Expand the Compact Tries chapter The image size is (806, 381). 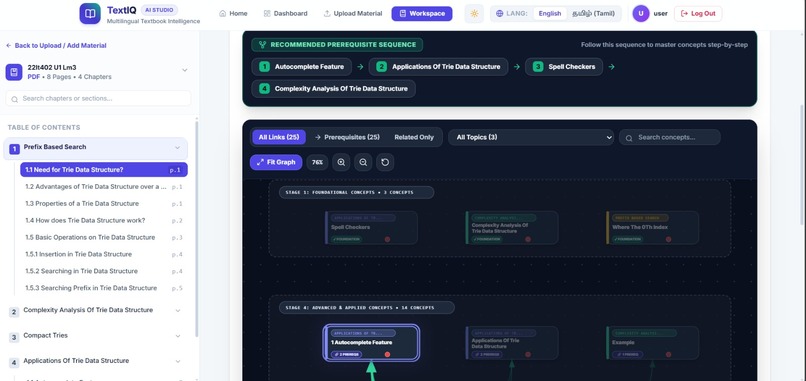point(178,336)
